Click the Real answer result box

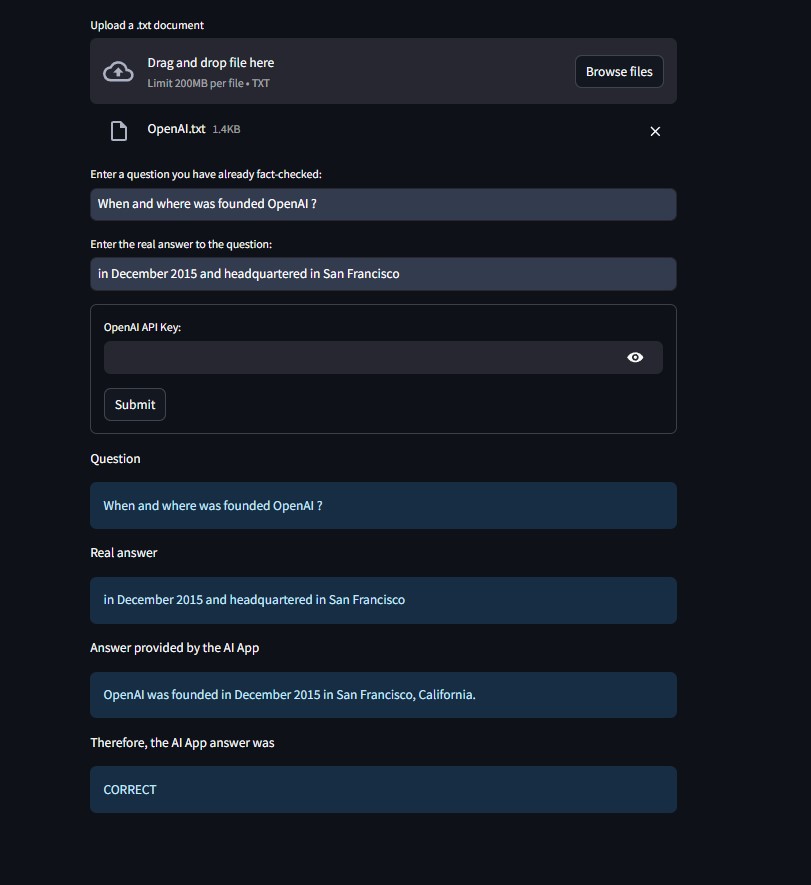click(x=383, y=600)
